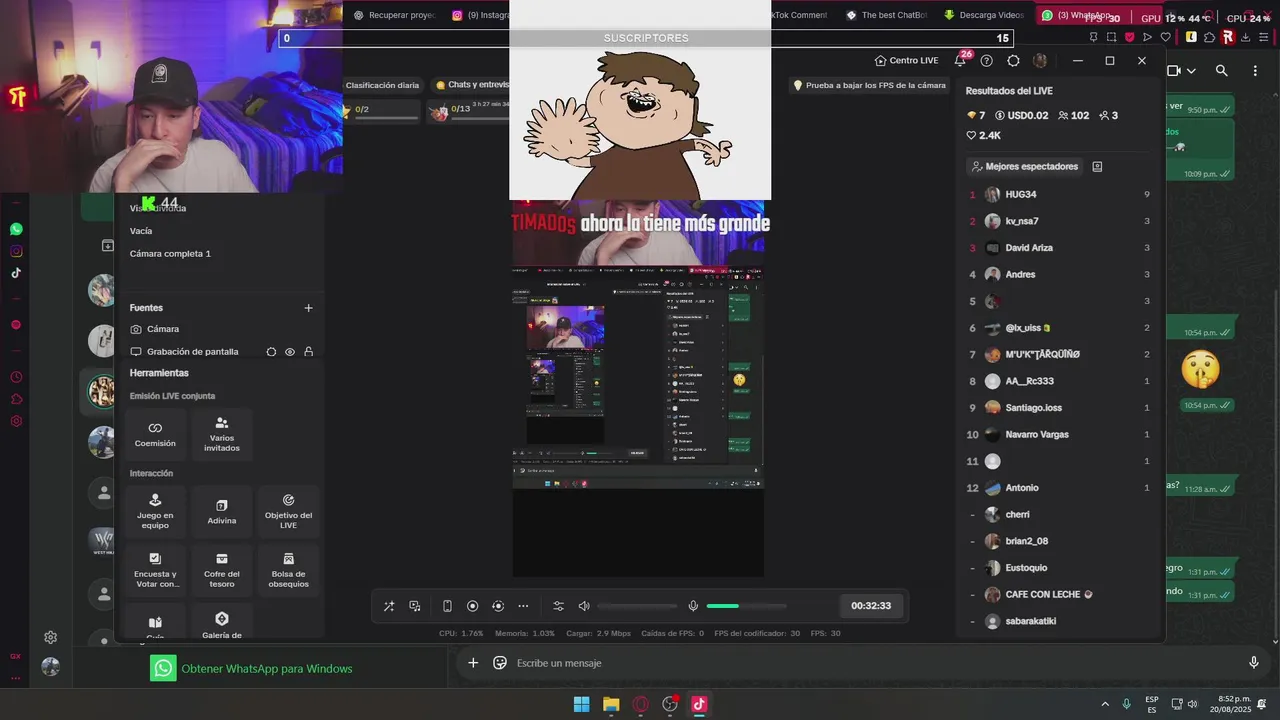Open the Chats y entrevistas tab
The height and width of the screenshot is (720, 1280).
[x=472, y=85]
